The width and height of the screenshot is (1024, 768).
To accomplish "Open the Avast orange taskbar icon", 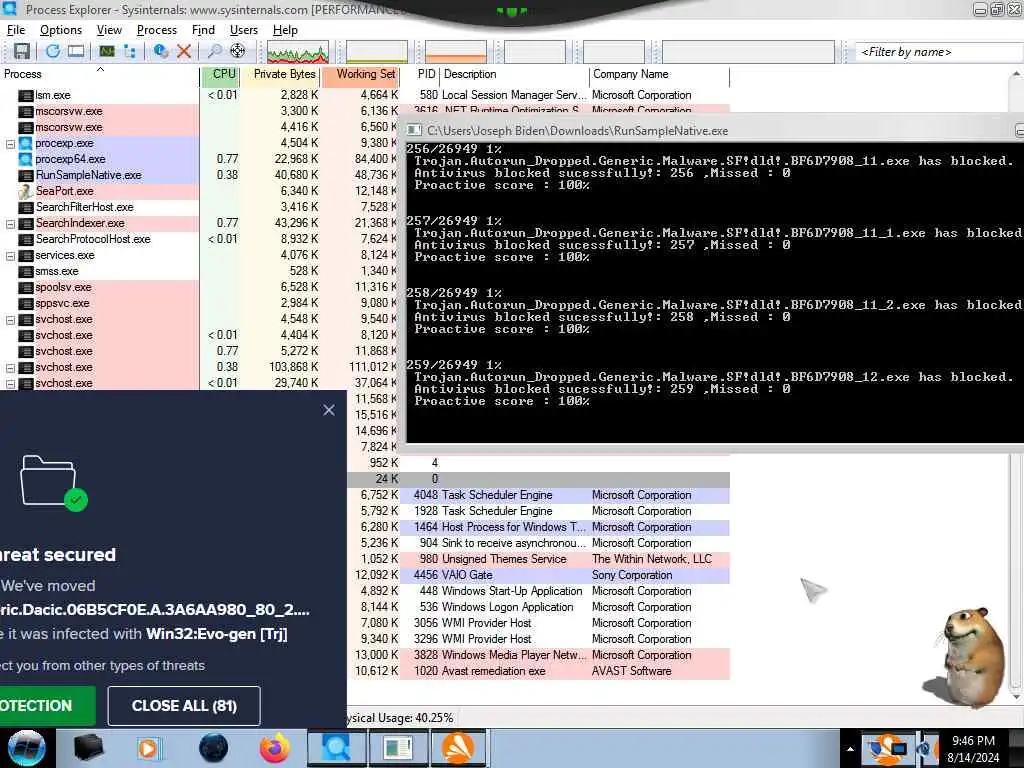I will [458, 748].
